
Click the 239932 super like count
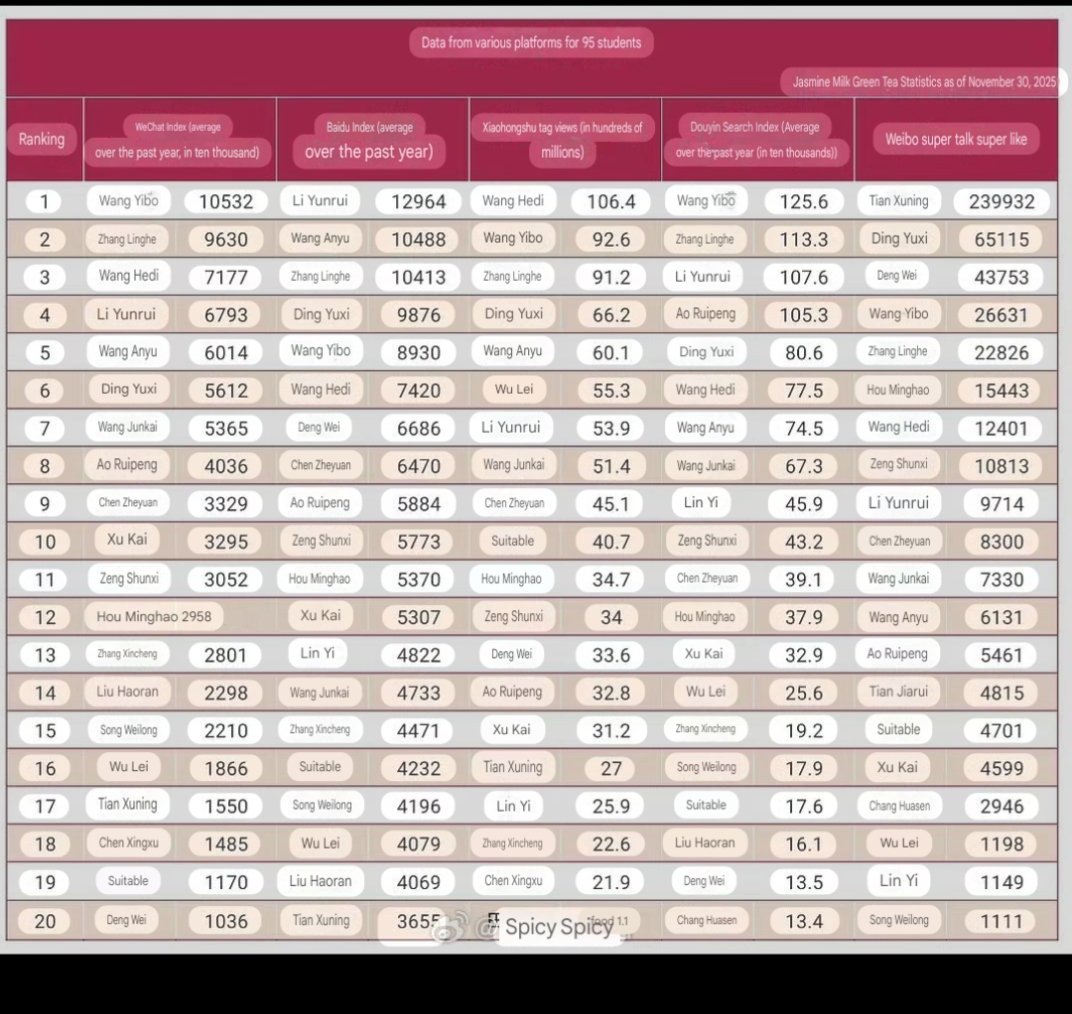tap(1001, 200)
